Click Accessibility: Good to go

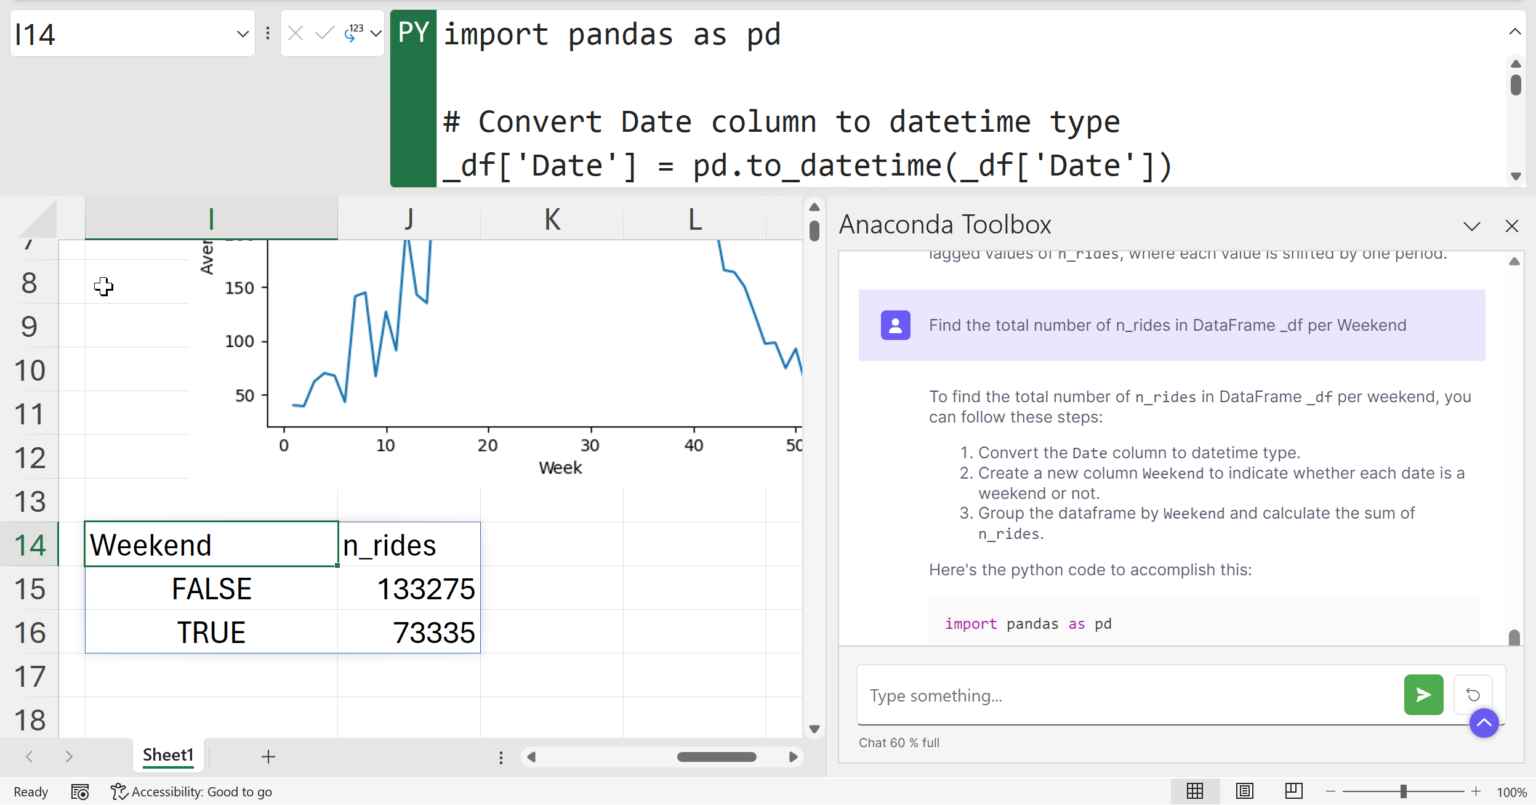191,791
